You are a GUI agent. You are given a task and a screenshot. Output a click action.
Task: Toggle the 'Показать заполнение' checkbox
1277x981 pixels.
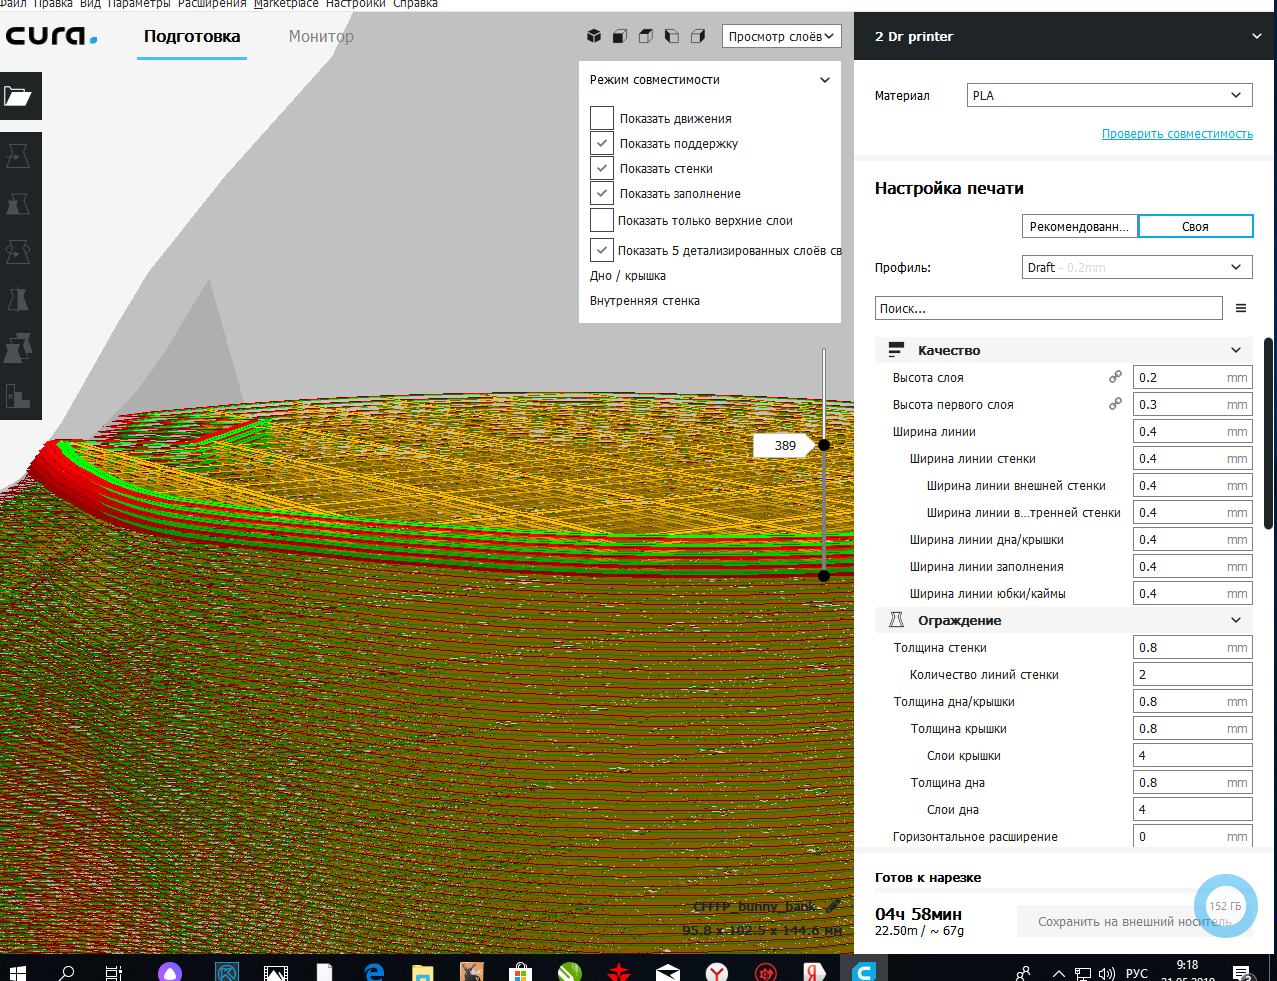point(602,193)
